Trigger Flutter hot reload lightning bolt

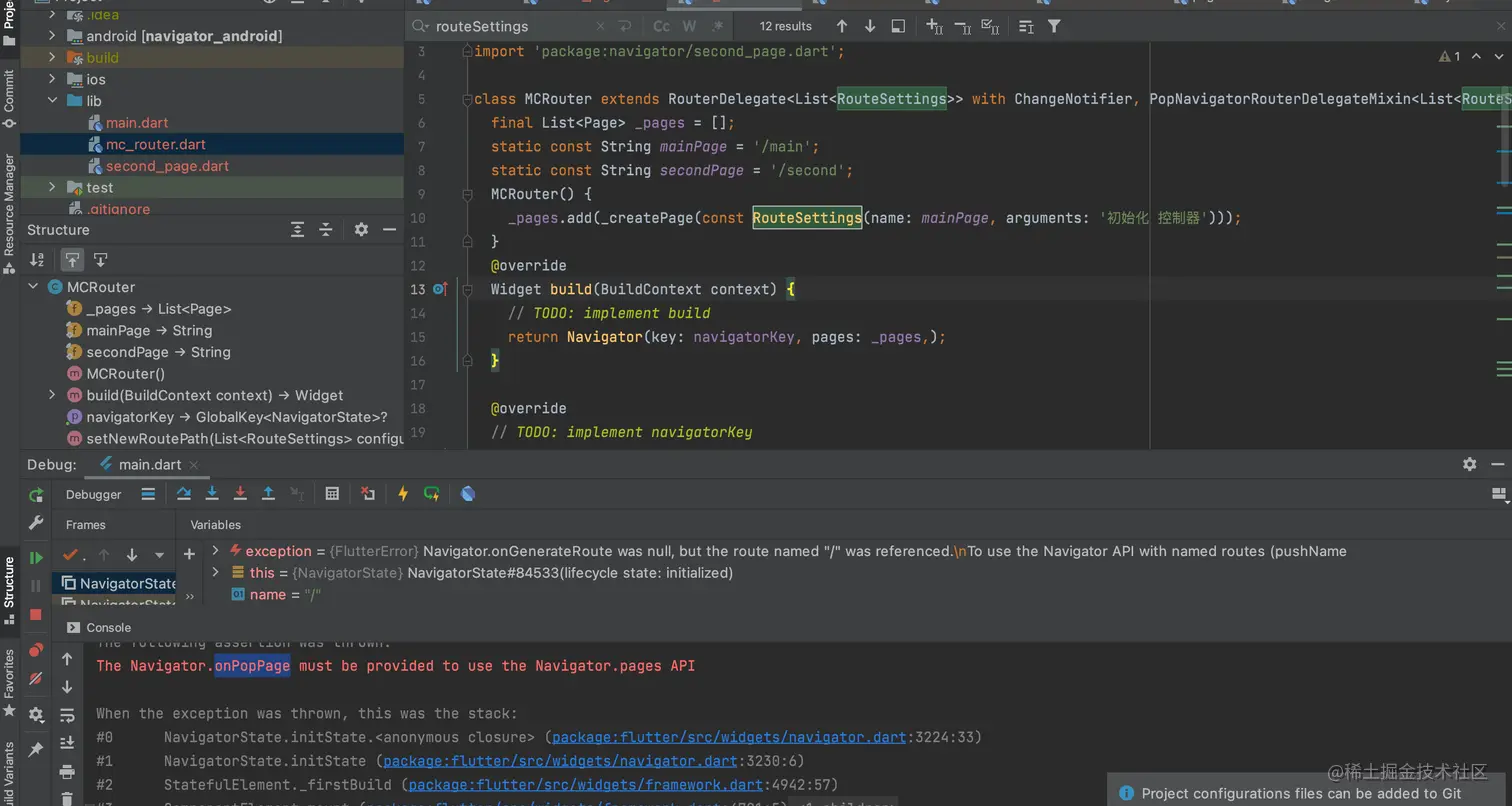tap(403, 493)
